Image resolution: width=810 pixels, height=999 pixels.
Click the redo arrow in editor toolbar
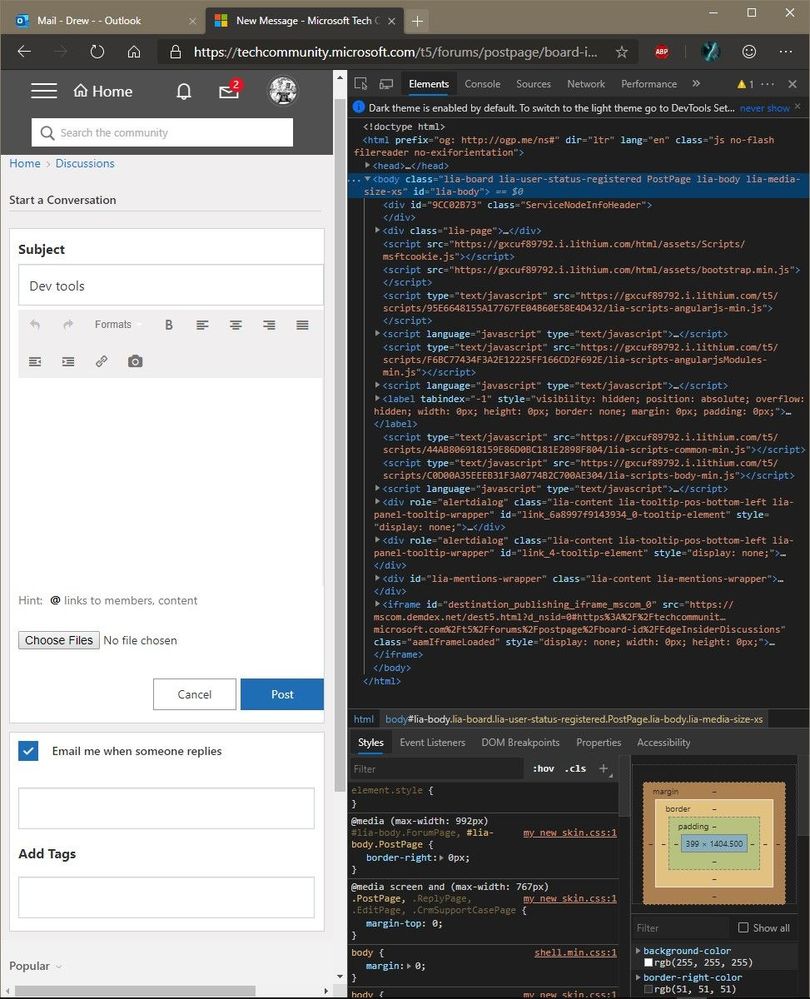[68, 325]
